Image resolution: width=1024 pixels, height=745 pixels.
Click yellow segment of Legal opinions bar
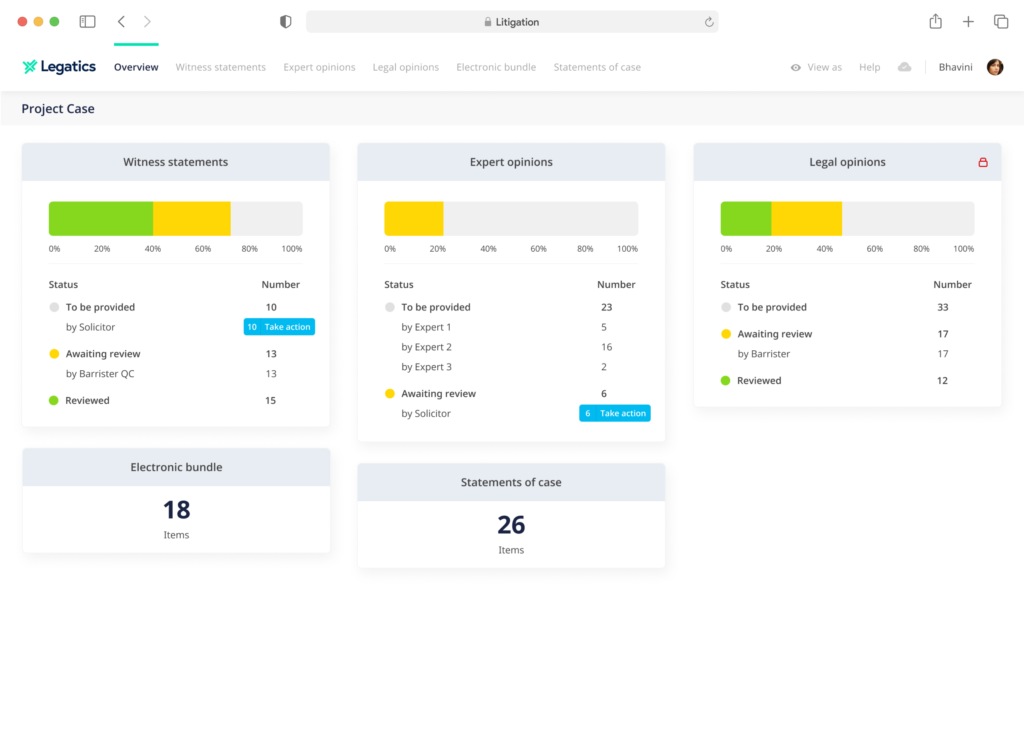[x=807, y=219]
